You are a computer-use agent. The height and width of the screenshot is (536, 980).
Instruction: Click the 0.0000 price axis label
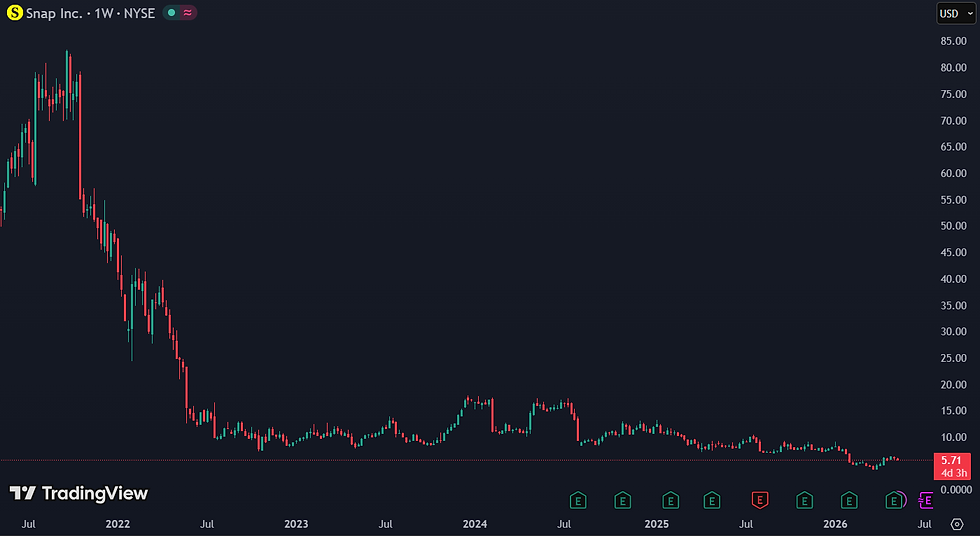pyautogui.click(x=956, y=490)
